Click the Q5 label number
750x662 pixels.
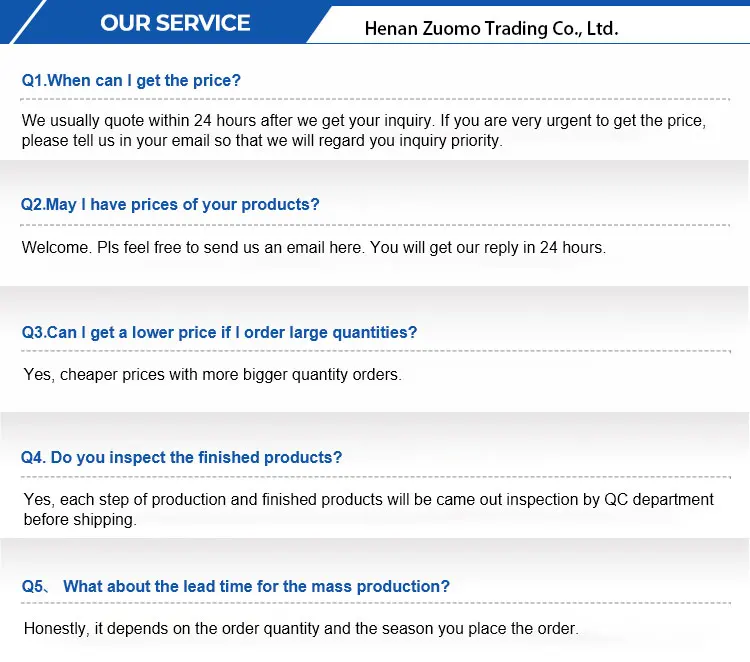click(x=34, y=586)
